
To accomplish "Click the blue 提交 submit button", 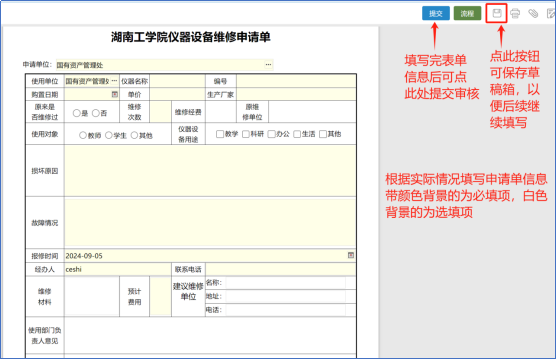I will tap(435, 13).
